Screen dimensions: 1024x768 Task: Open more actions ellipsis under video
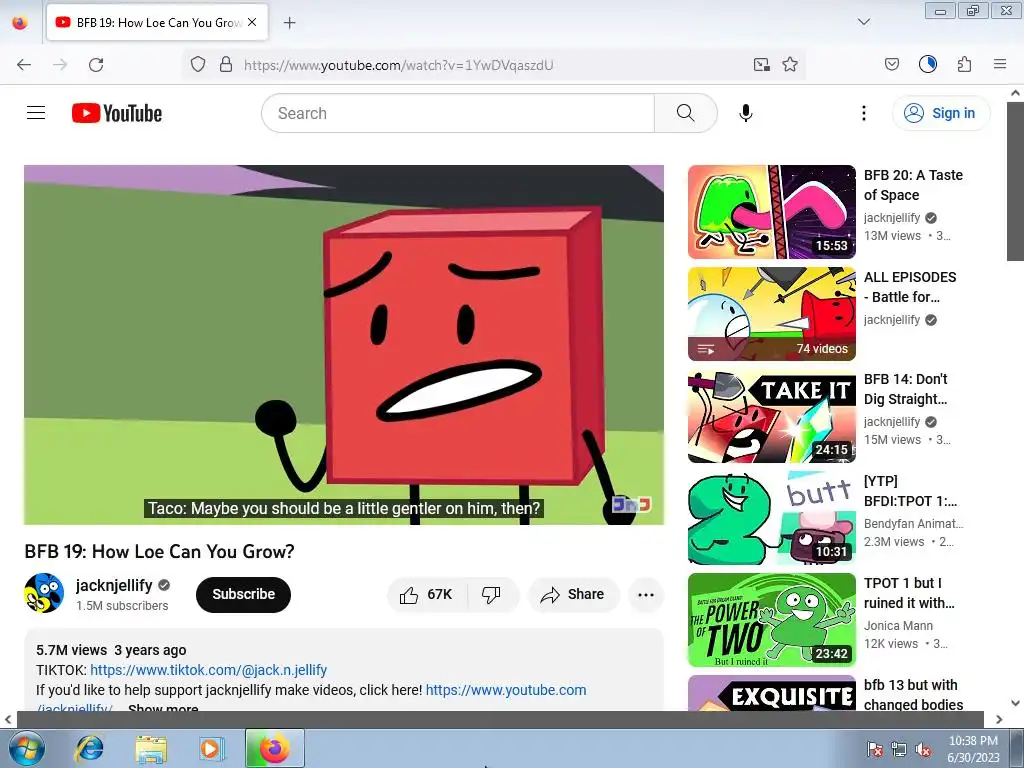click(x=646, y=594)
